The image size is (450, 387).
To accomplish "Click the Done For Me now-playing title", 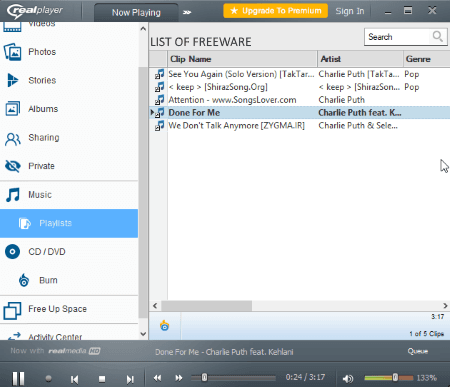I will (224, 352).
